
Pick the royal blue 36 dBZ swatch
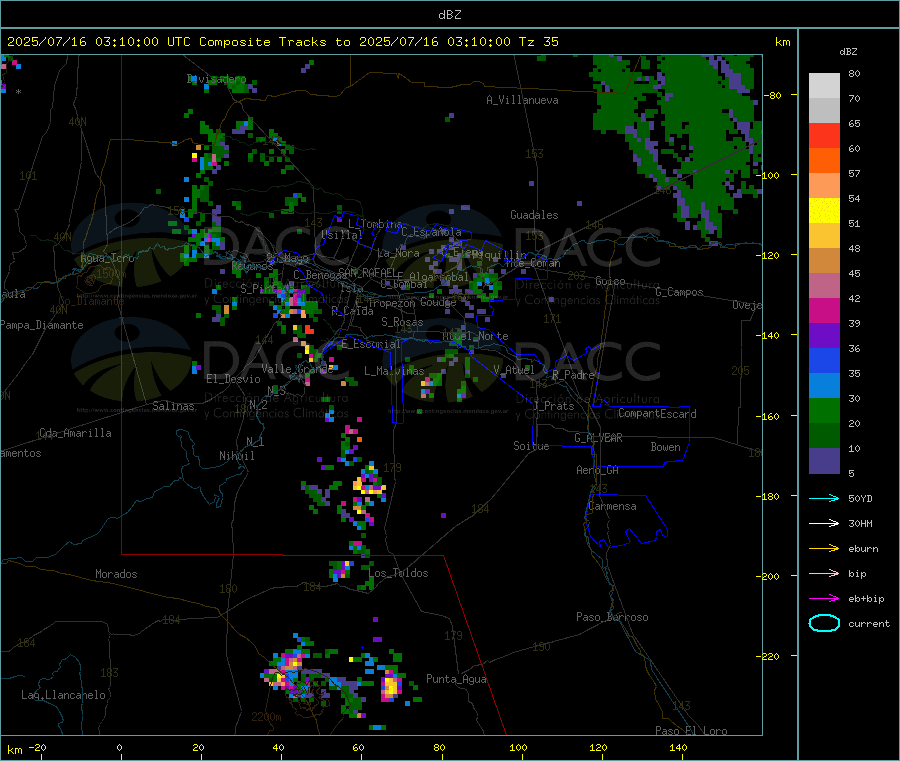pyautogui.click(x=824, y=360)
